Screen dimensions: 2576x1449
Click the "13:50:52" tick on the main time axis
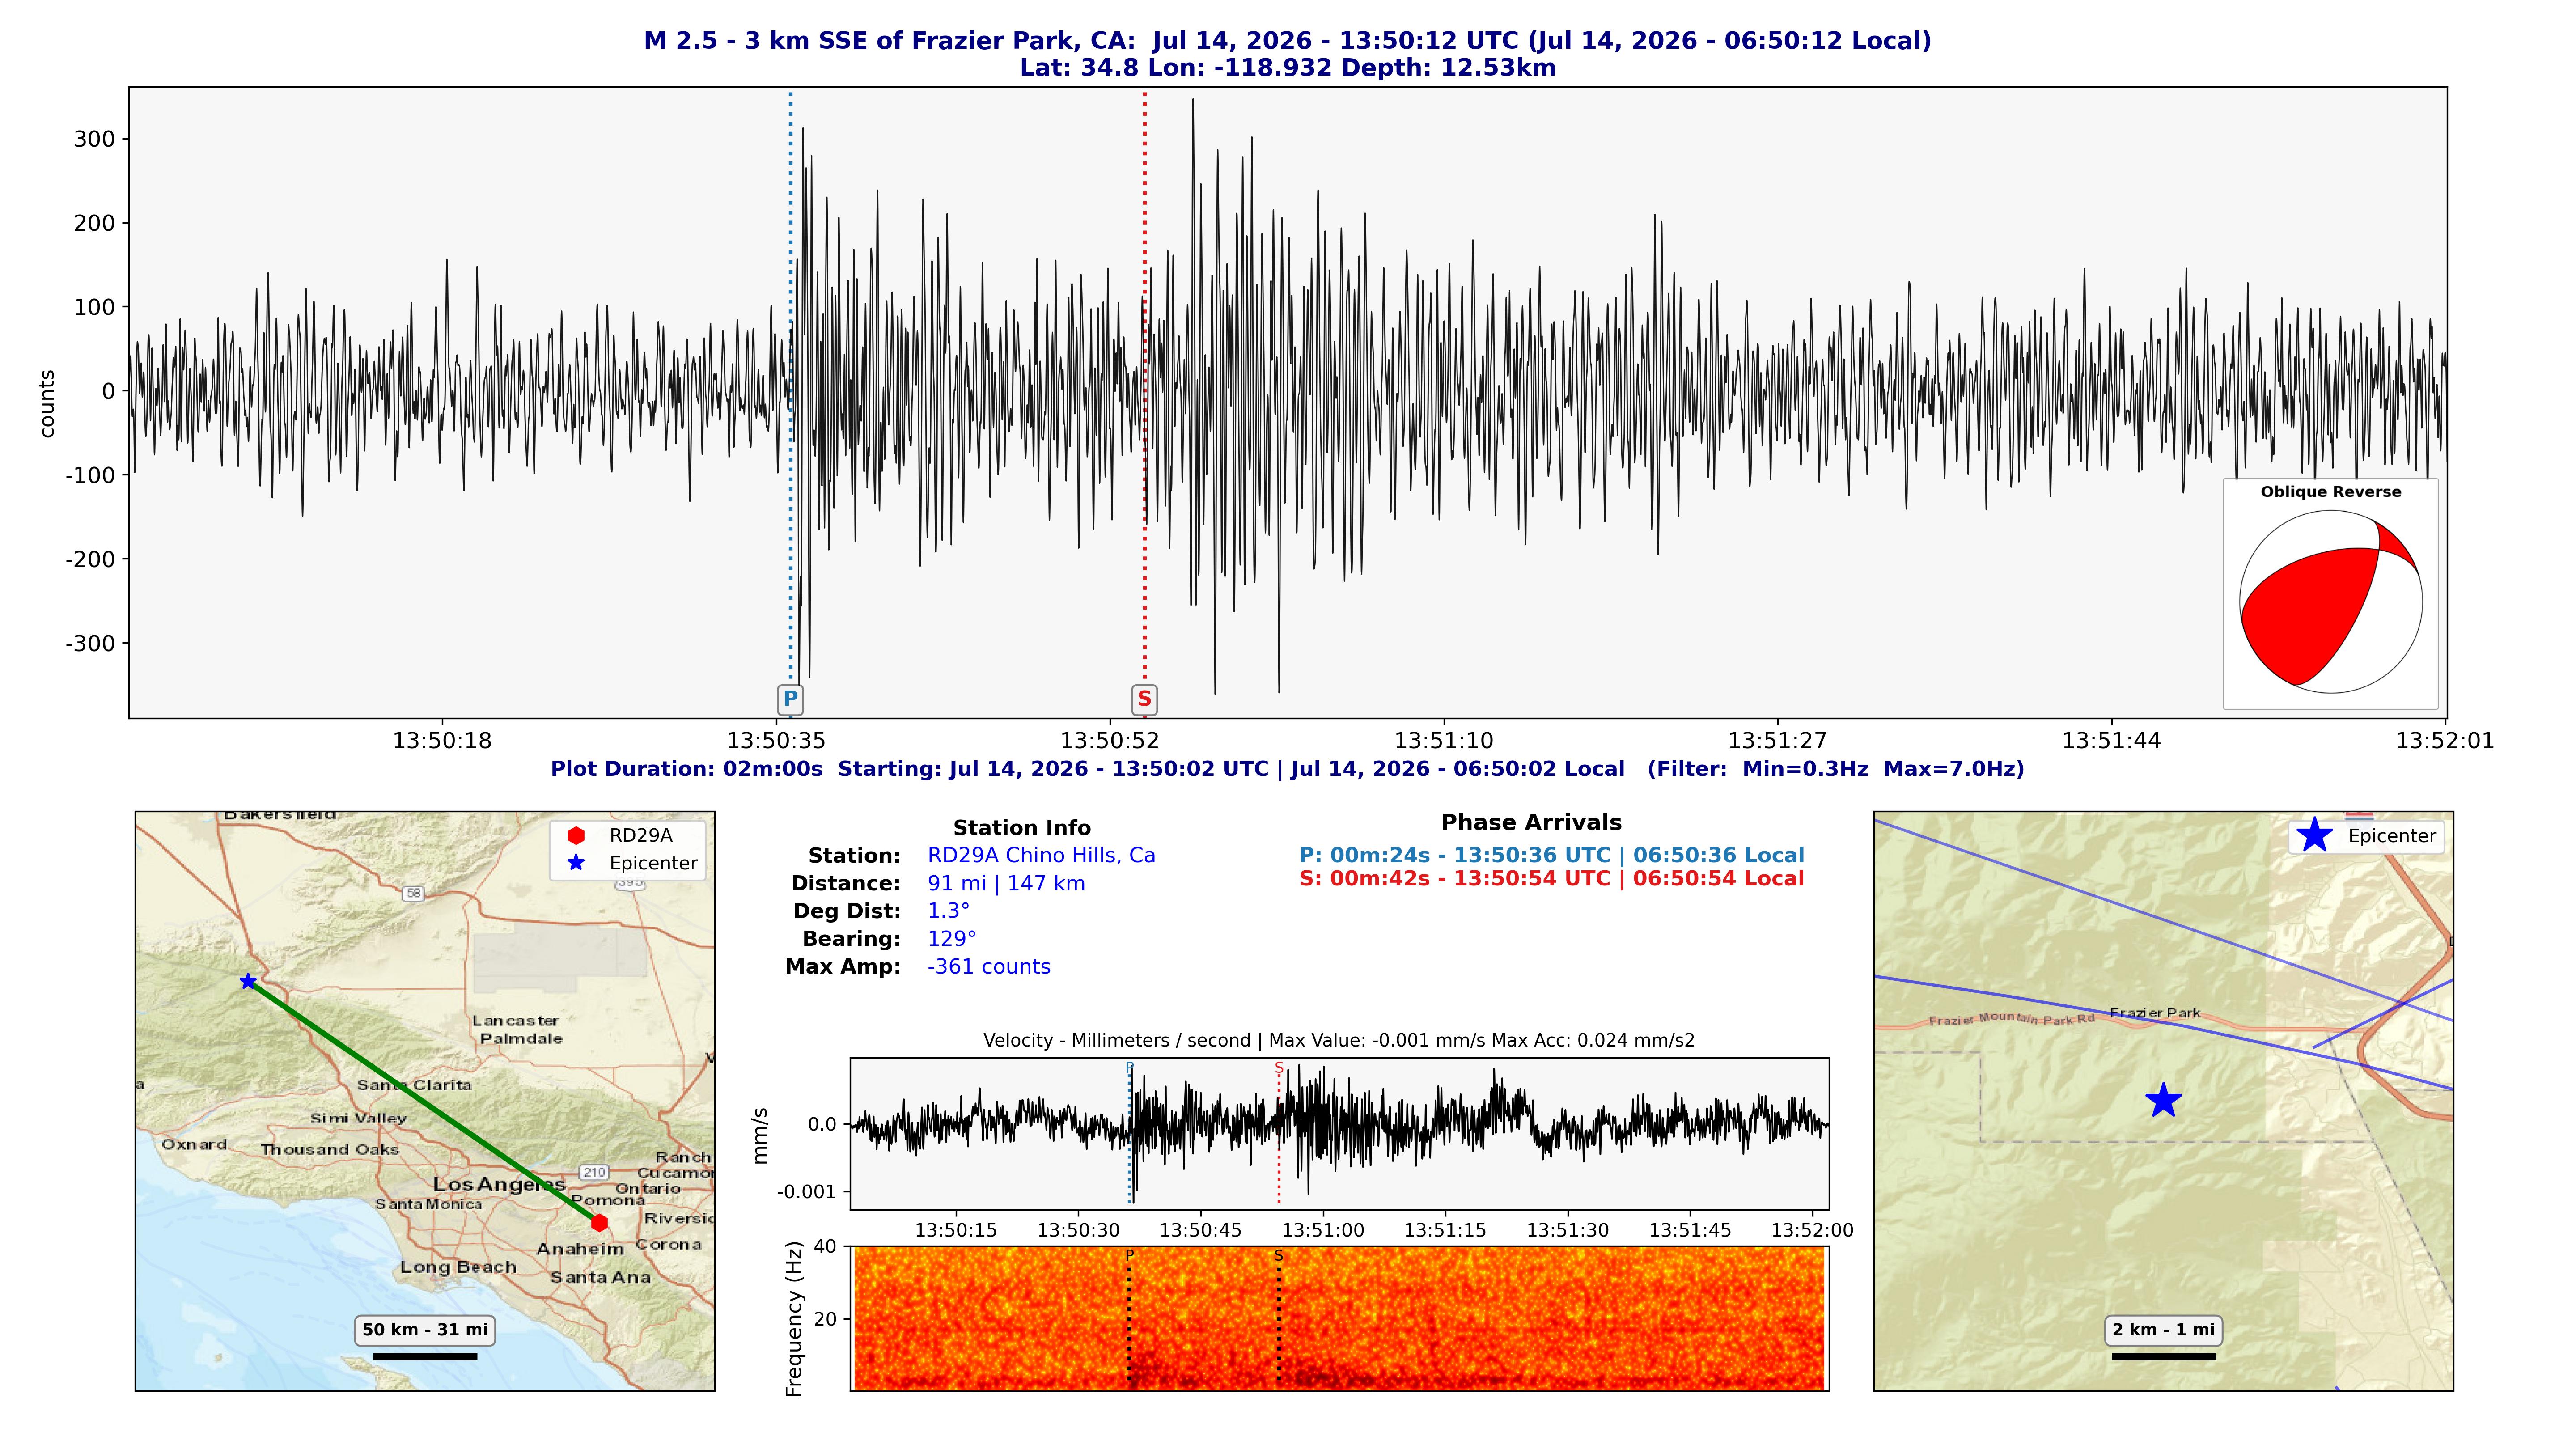click(1110, 741)
